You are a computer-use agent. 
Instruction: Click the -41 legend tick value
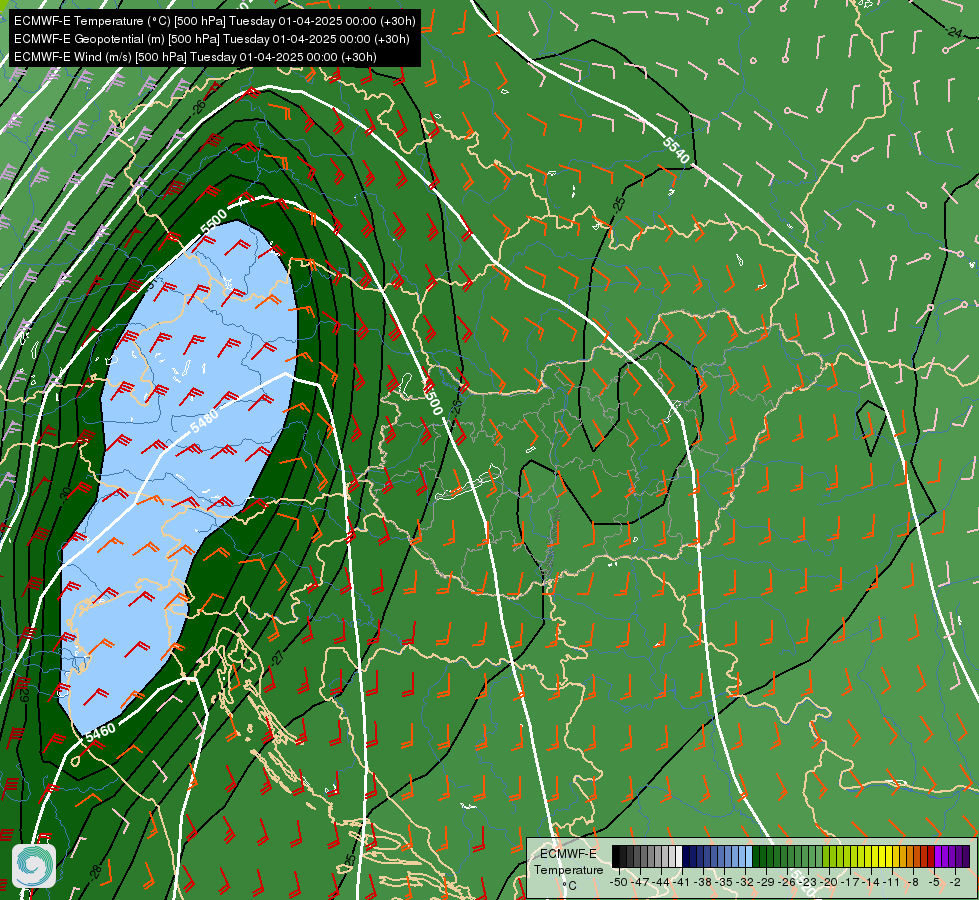pos(682,882)
